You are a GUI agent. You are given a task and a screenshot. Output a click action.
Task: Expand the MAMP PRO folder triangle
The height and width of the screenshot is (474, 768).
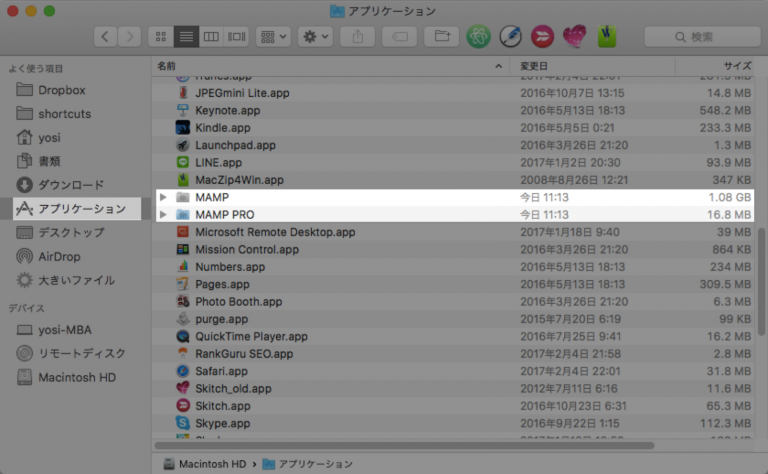(x=163, y=215)
